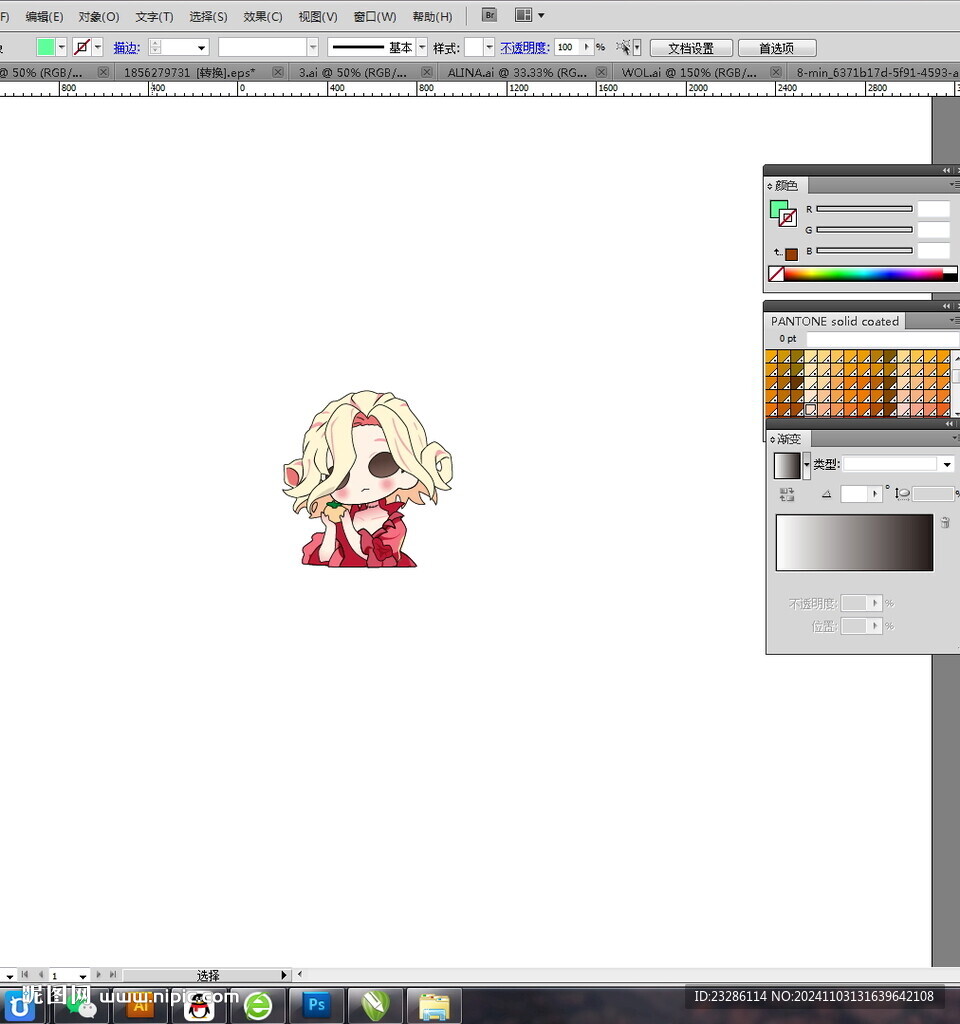960x1024 pixels.
Task: Click the 文档设置 button
Action: pos(691,48)
